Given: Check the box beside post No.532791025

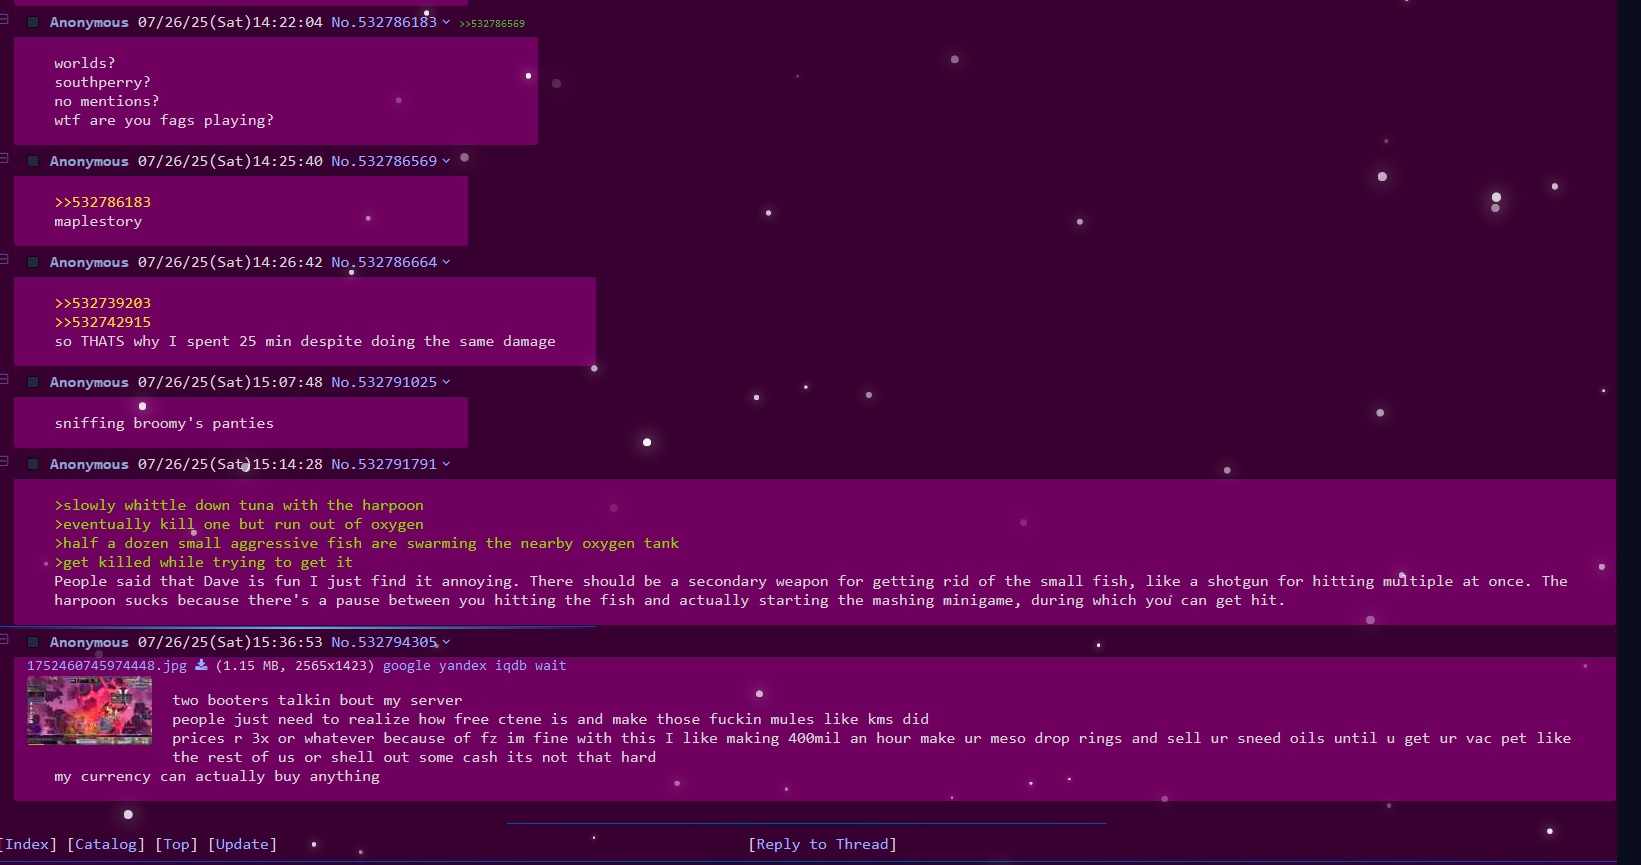Looking at the screenshot, I should coord(33,382).
